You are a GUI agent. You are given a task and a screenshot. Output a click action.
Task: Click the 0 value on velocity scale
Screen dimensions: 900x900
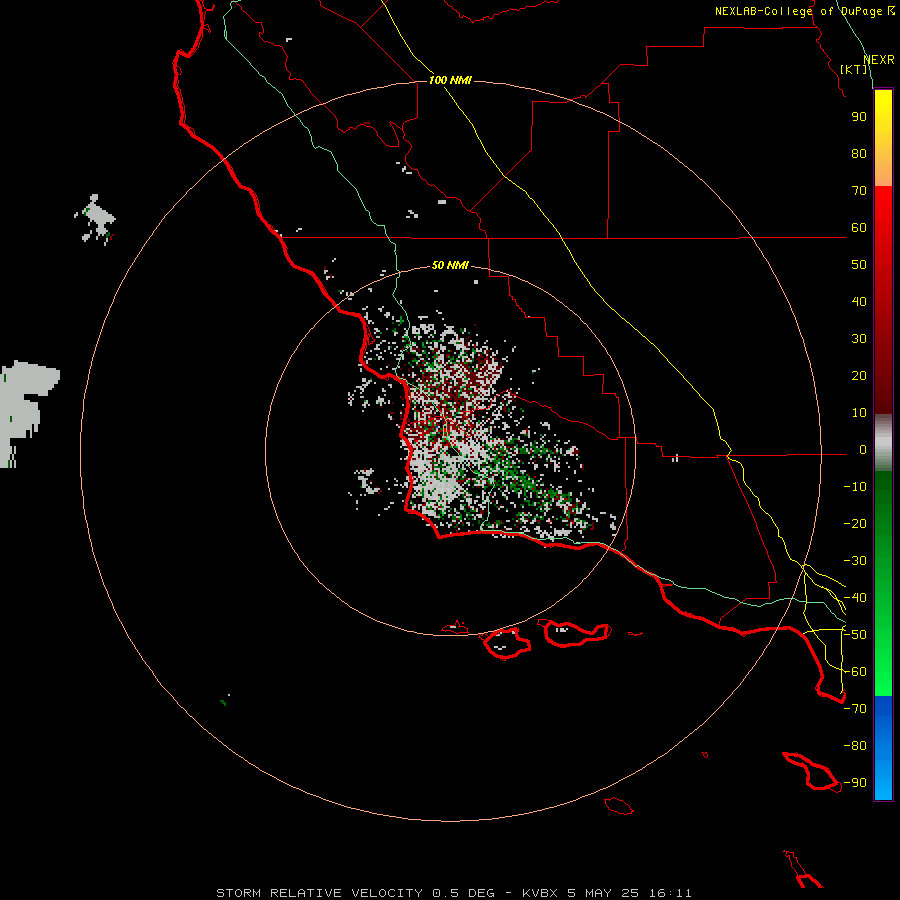tap(863, 449)
